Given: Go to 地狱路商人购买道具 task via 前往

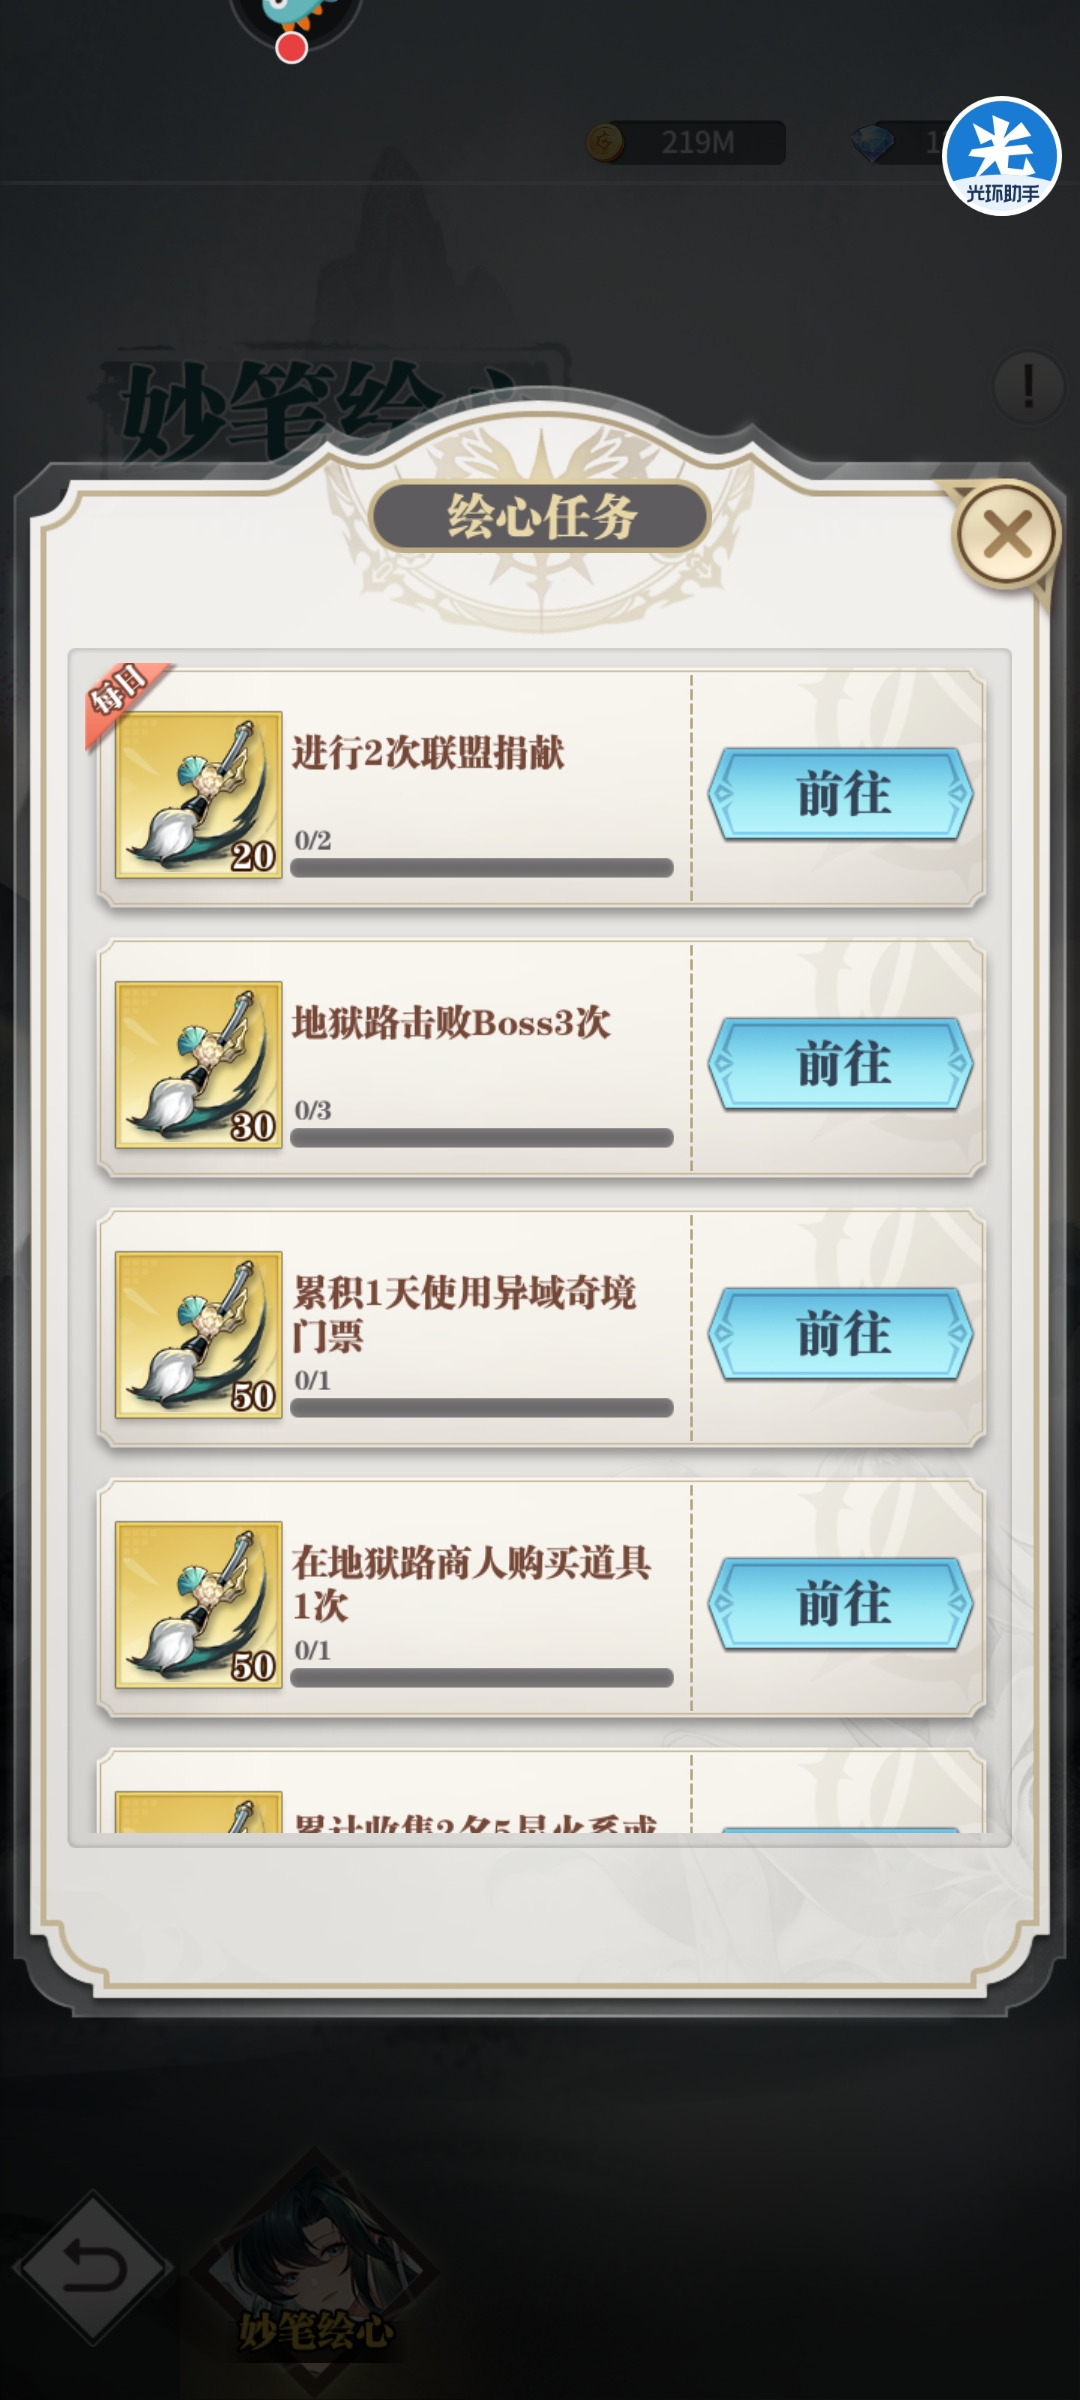Looking at the screenshot, I should (840, 1604).
